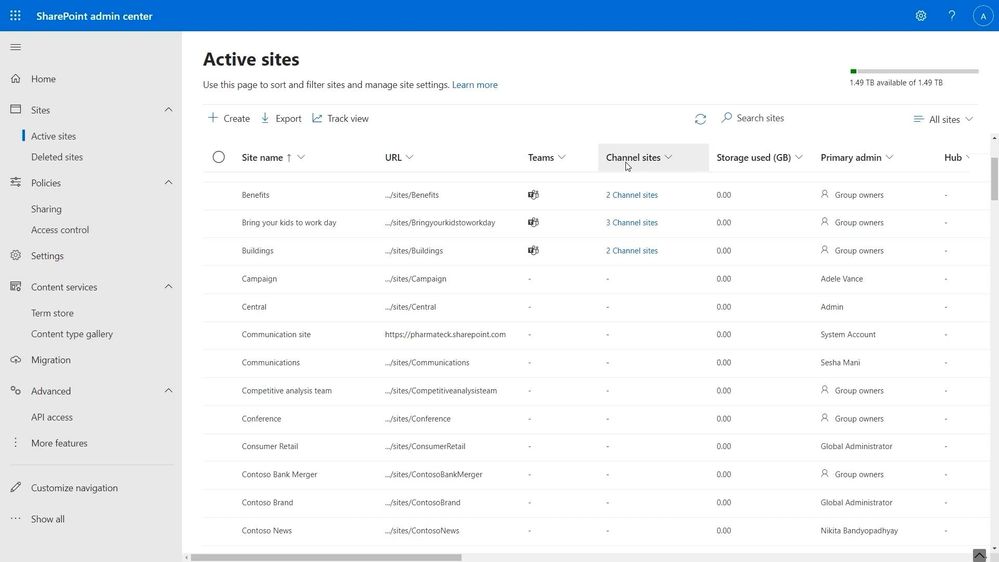The height and width of the screenshot is (562, 999).
Task: Go to Active sites page
Action: click(x=54, y=136)
